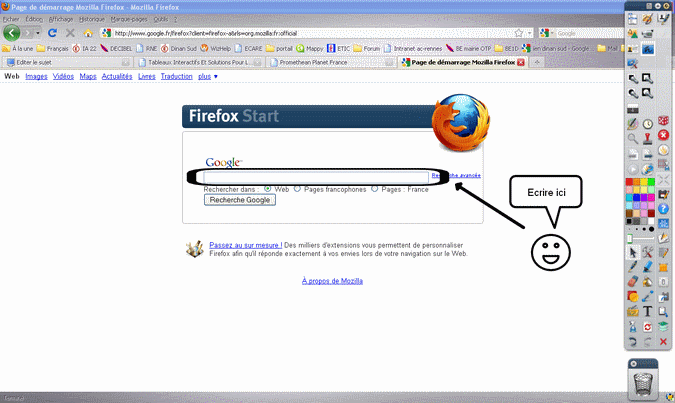
Task: Open the 'Forum' bookmarks folder
Action: (367, 49)
